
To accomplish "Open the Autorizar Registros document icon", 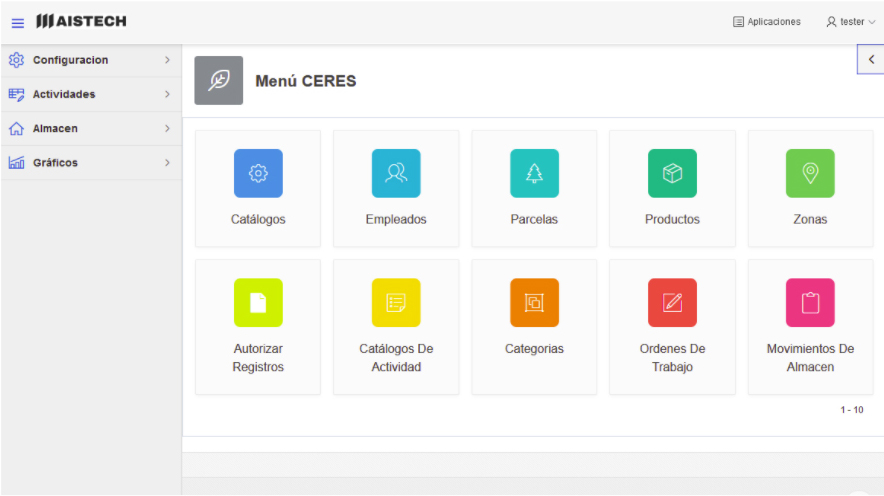I will coord(258,303).
